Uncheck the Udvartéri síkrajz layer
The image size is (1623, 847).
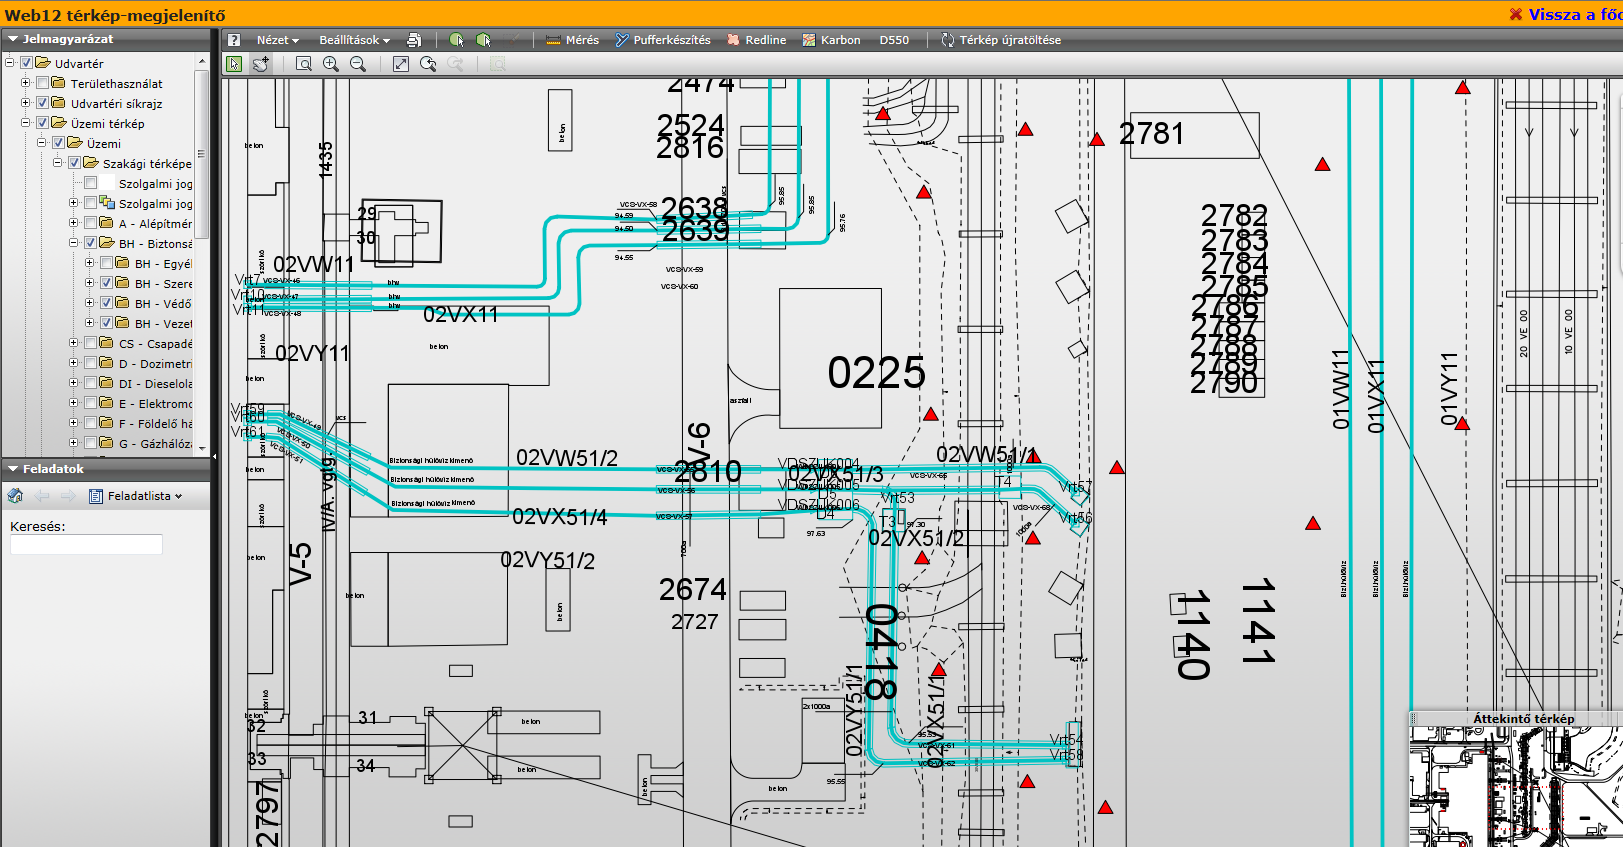click(x=43, y=103)
